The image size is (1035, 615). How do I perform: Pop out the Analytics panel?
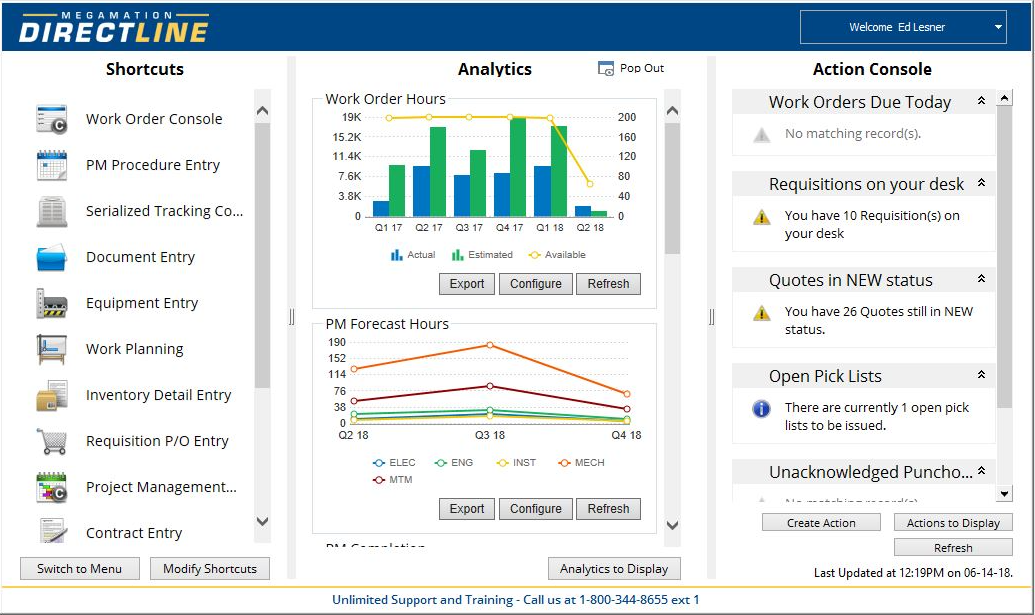[x=631, y=68]
